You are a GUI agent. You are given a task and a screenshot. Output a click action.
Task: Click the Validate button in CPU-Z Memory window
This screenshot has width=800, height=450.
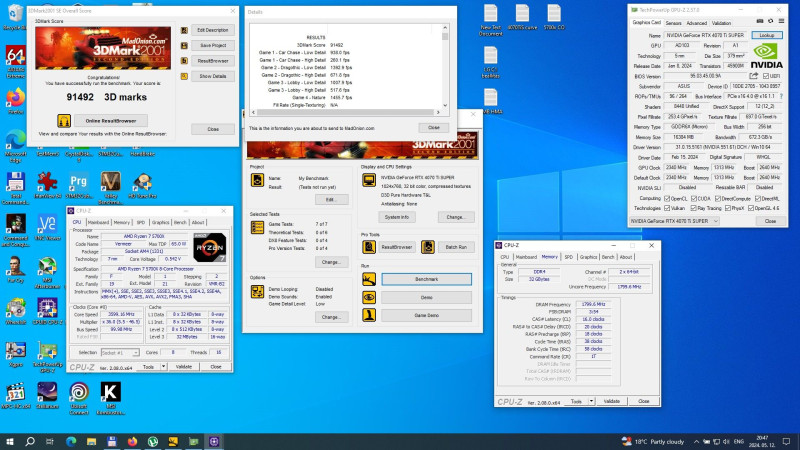(x=611, y=402)
